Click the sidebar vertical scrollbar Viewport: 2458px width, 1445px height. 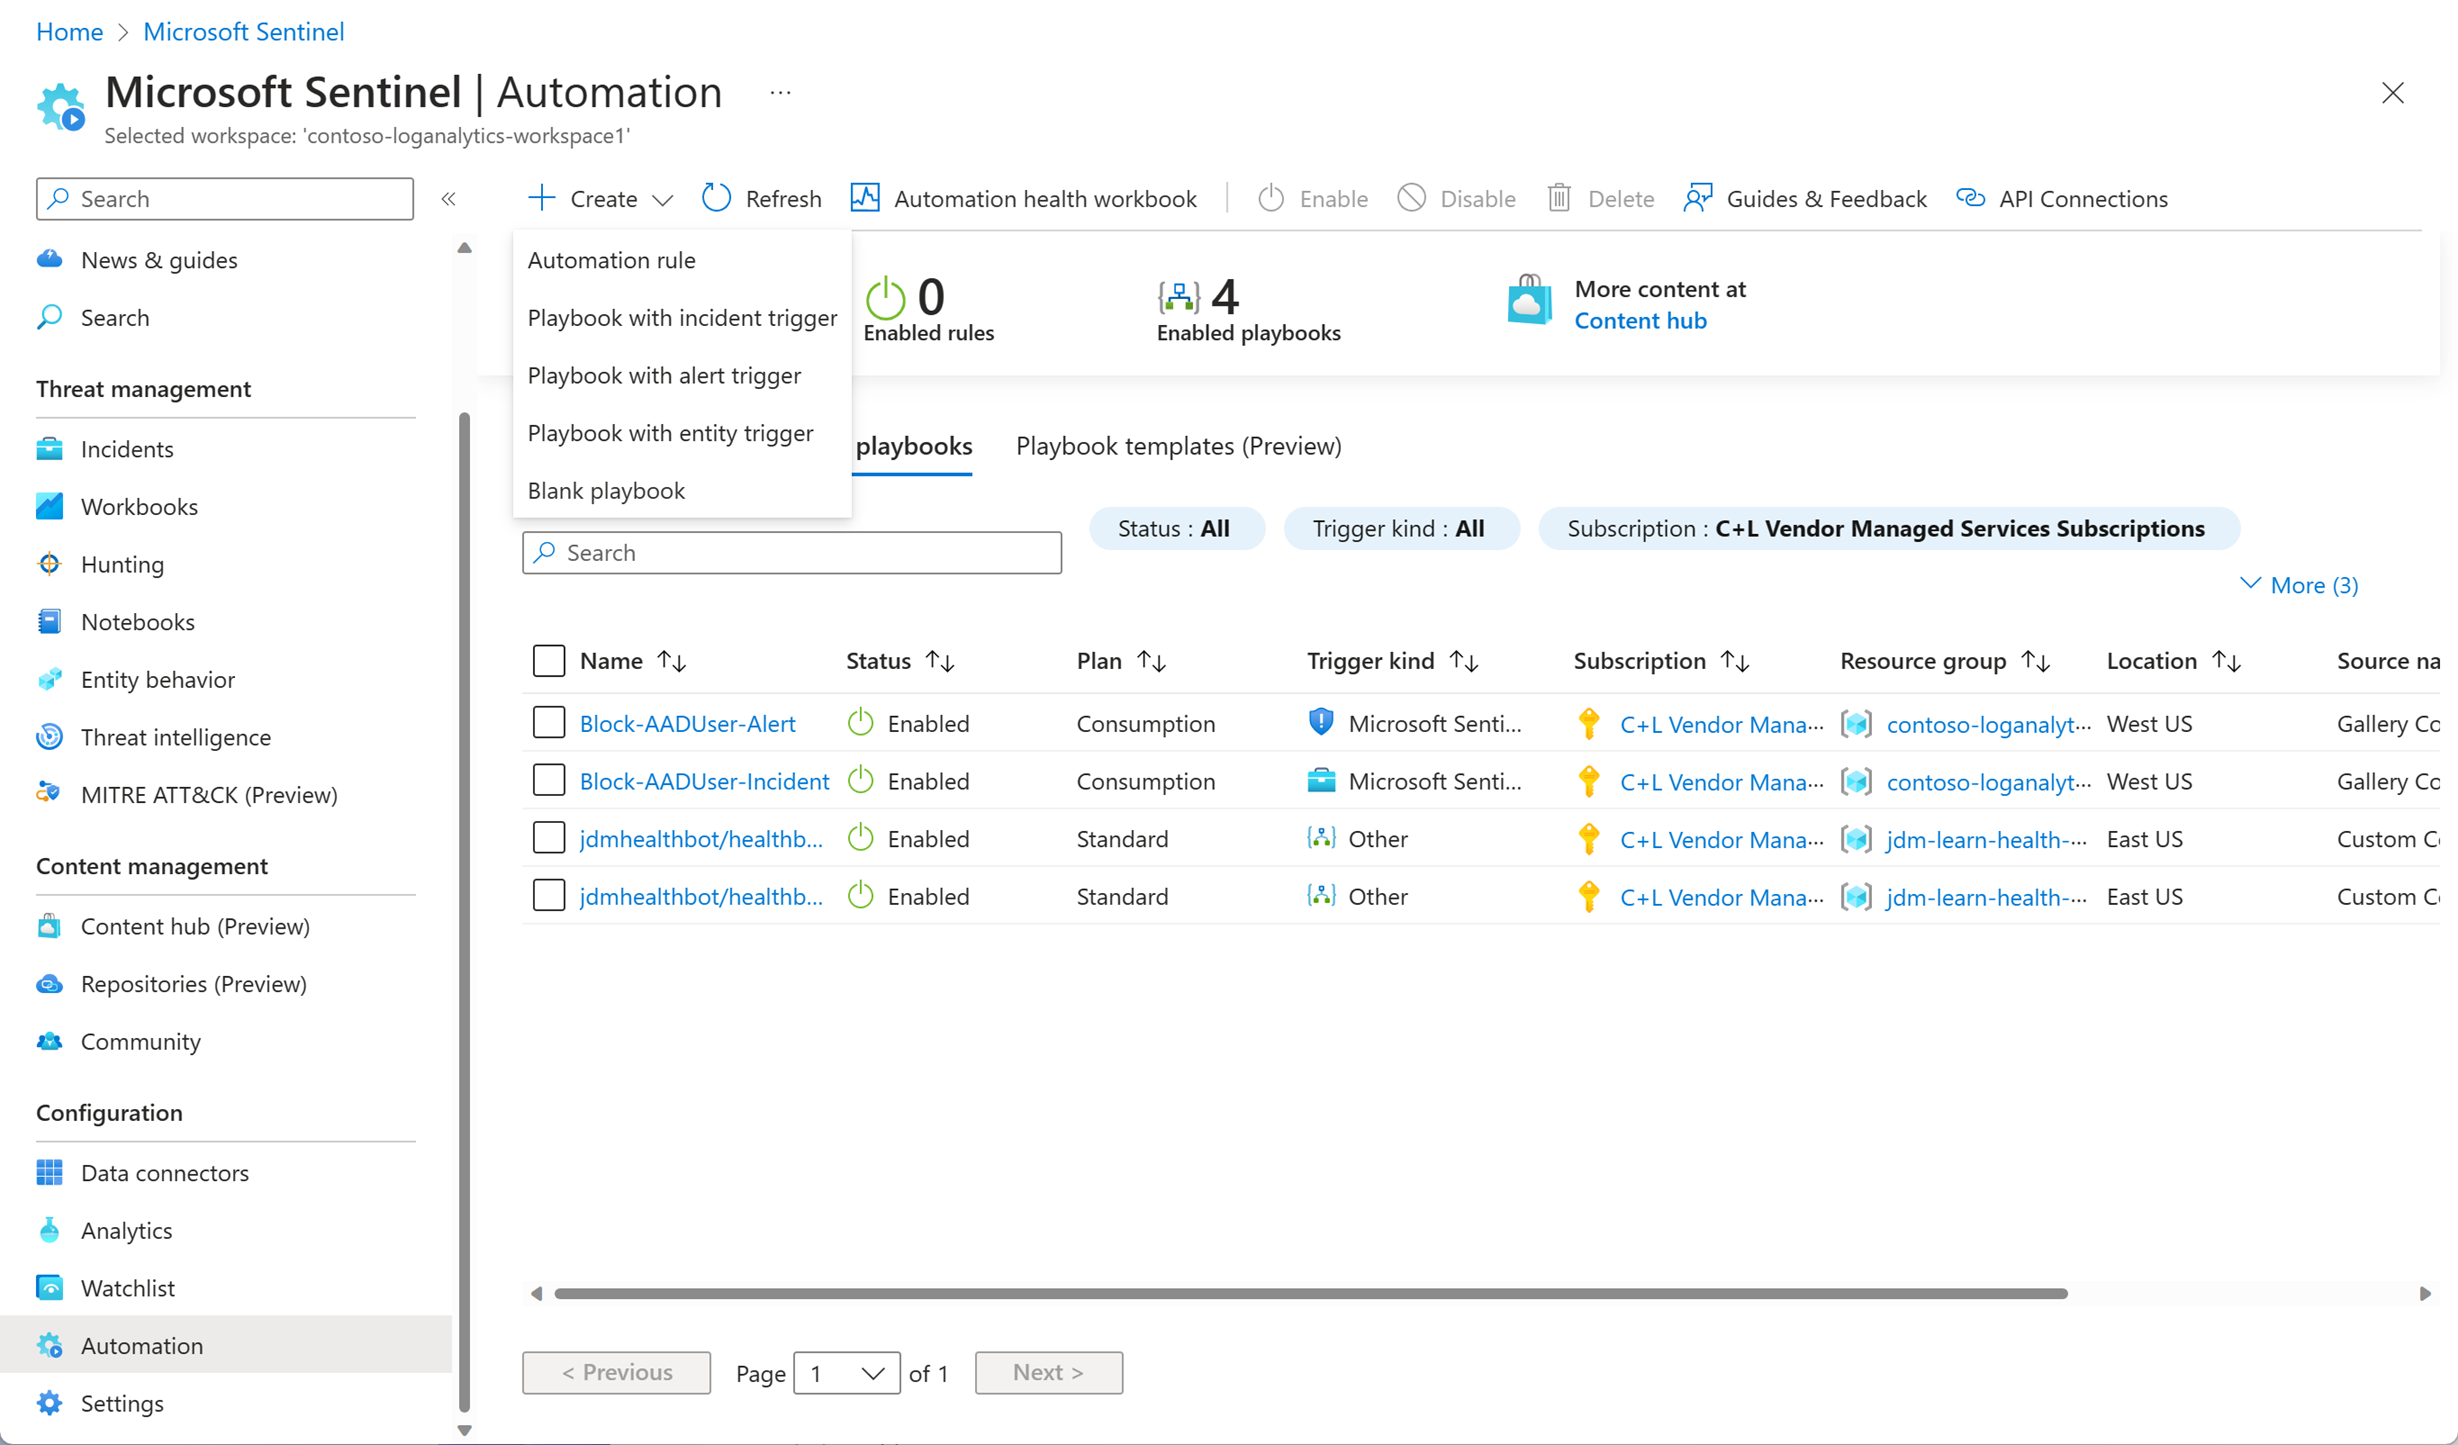464,910
